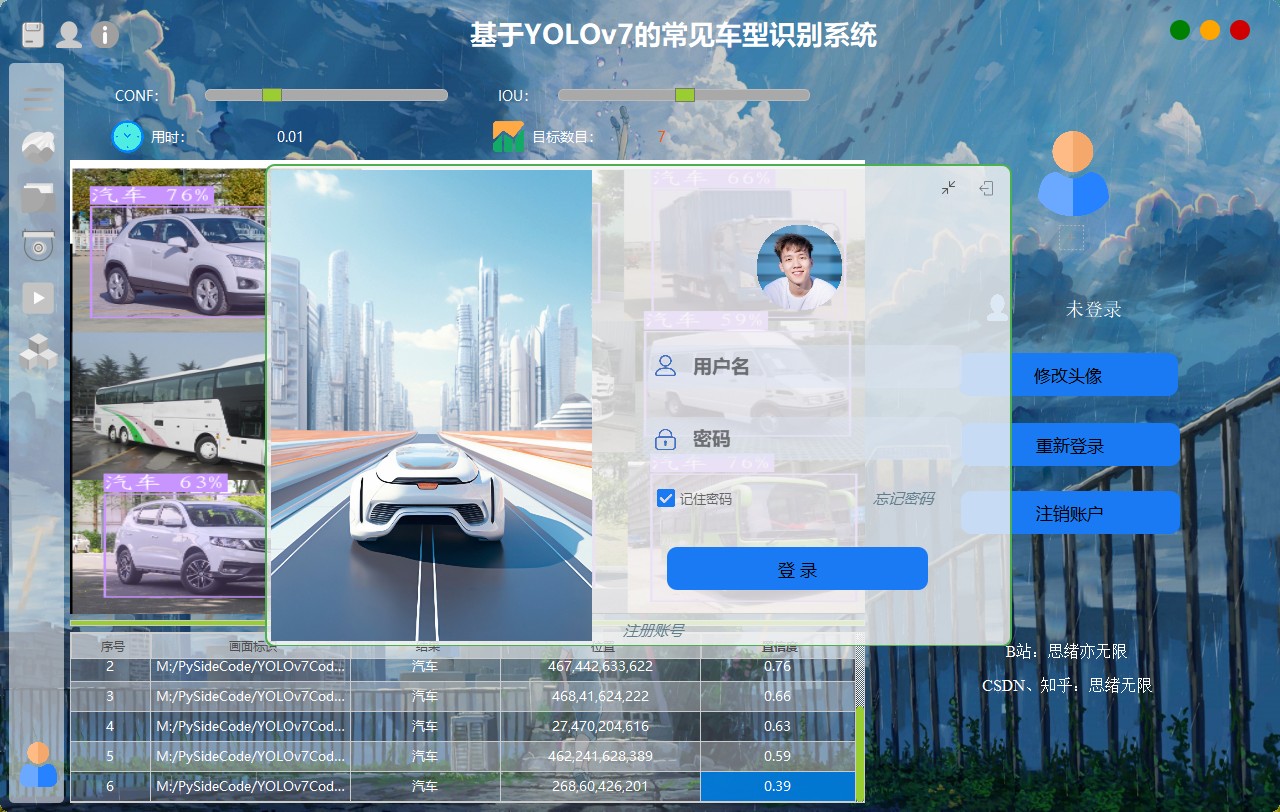The width and height of the screenshot is (1280, 812).
Task: Click the large account avatar above 未登录
Action: [1073, 173]
